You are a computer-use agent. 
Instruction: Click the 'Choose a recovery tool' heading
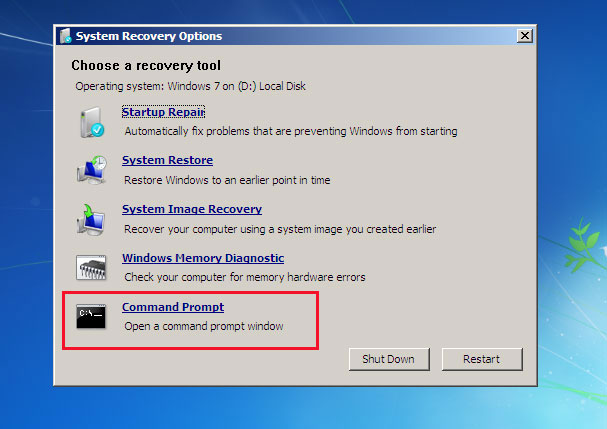[x=146, y=65]
